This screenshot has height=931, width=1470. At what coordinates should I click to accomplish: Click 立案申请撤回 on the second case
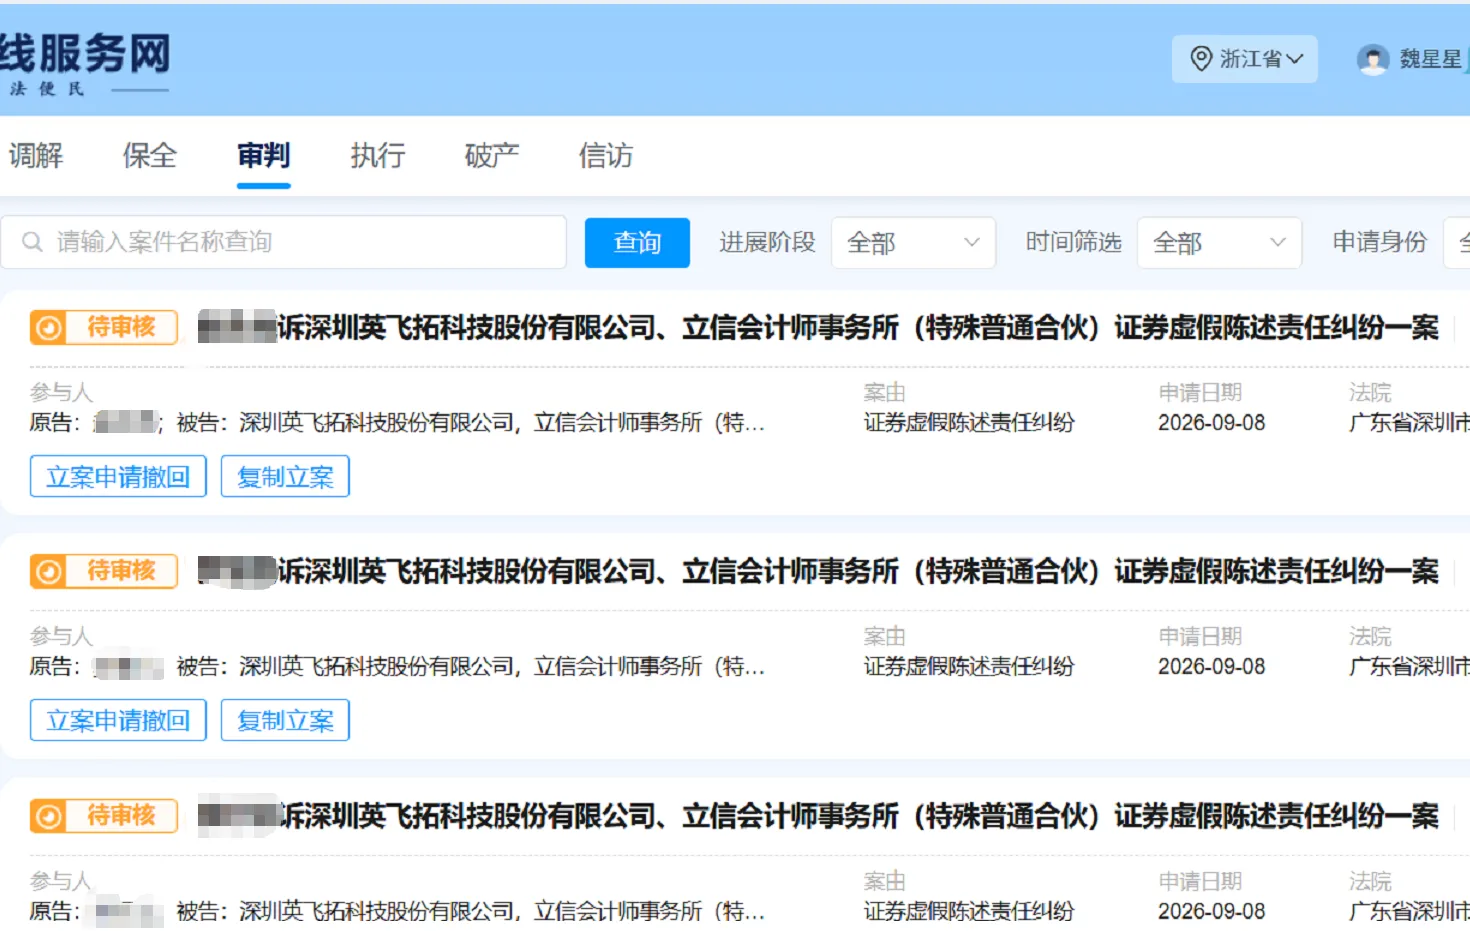(118, 720)
